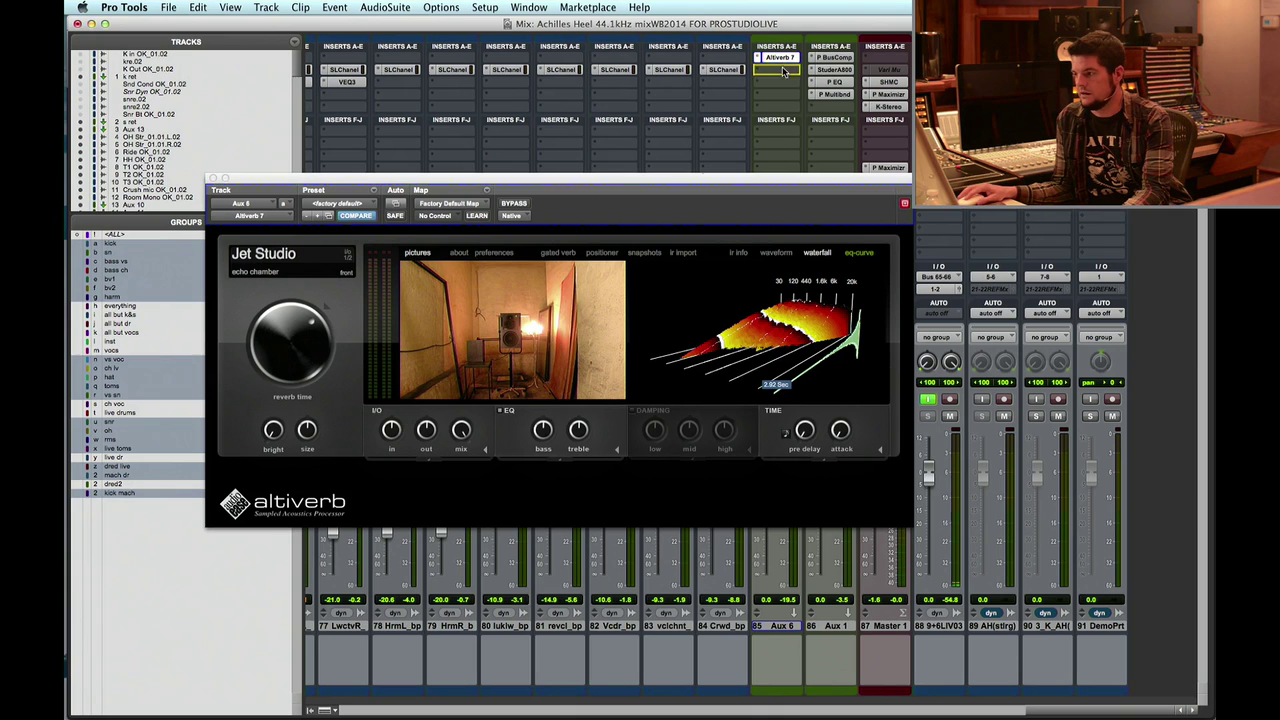This screenshot has width=1280, height=720.
Task: Open the Setup menu
Action: (x=485, y=7)
